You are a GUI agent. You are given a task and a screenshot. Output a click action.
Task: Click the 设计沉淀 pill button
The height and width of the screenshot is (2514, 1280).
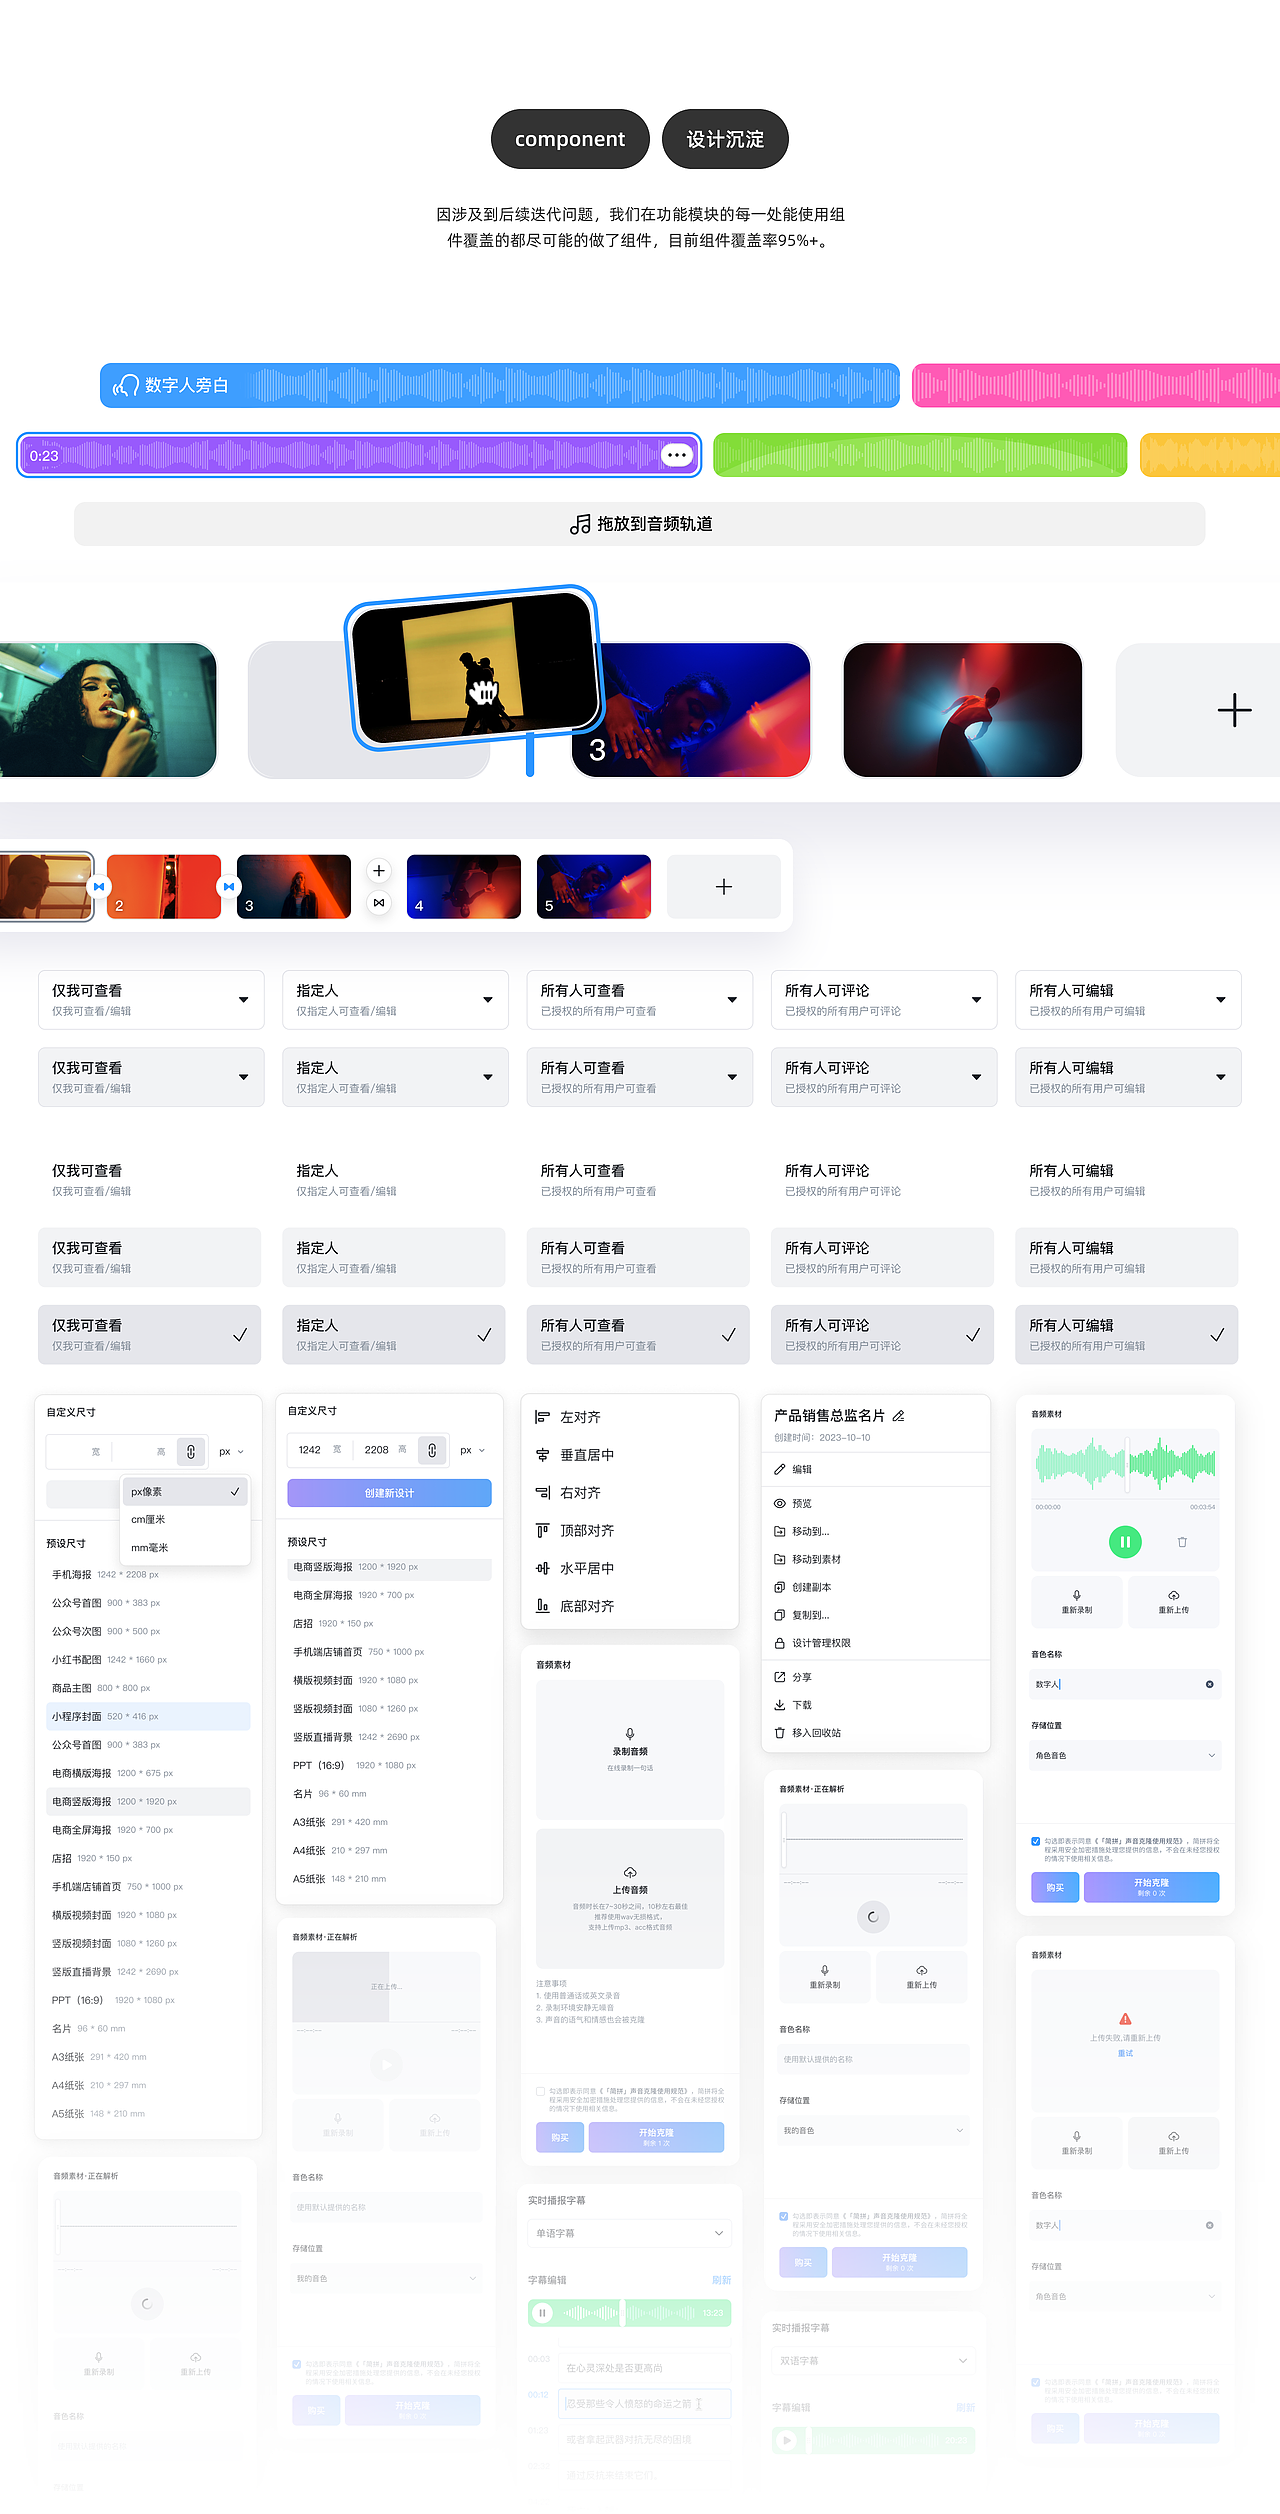725,139
